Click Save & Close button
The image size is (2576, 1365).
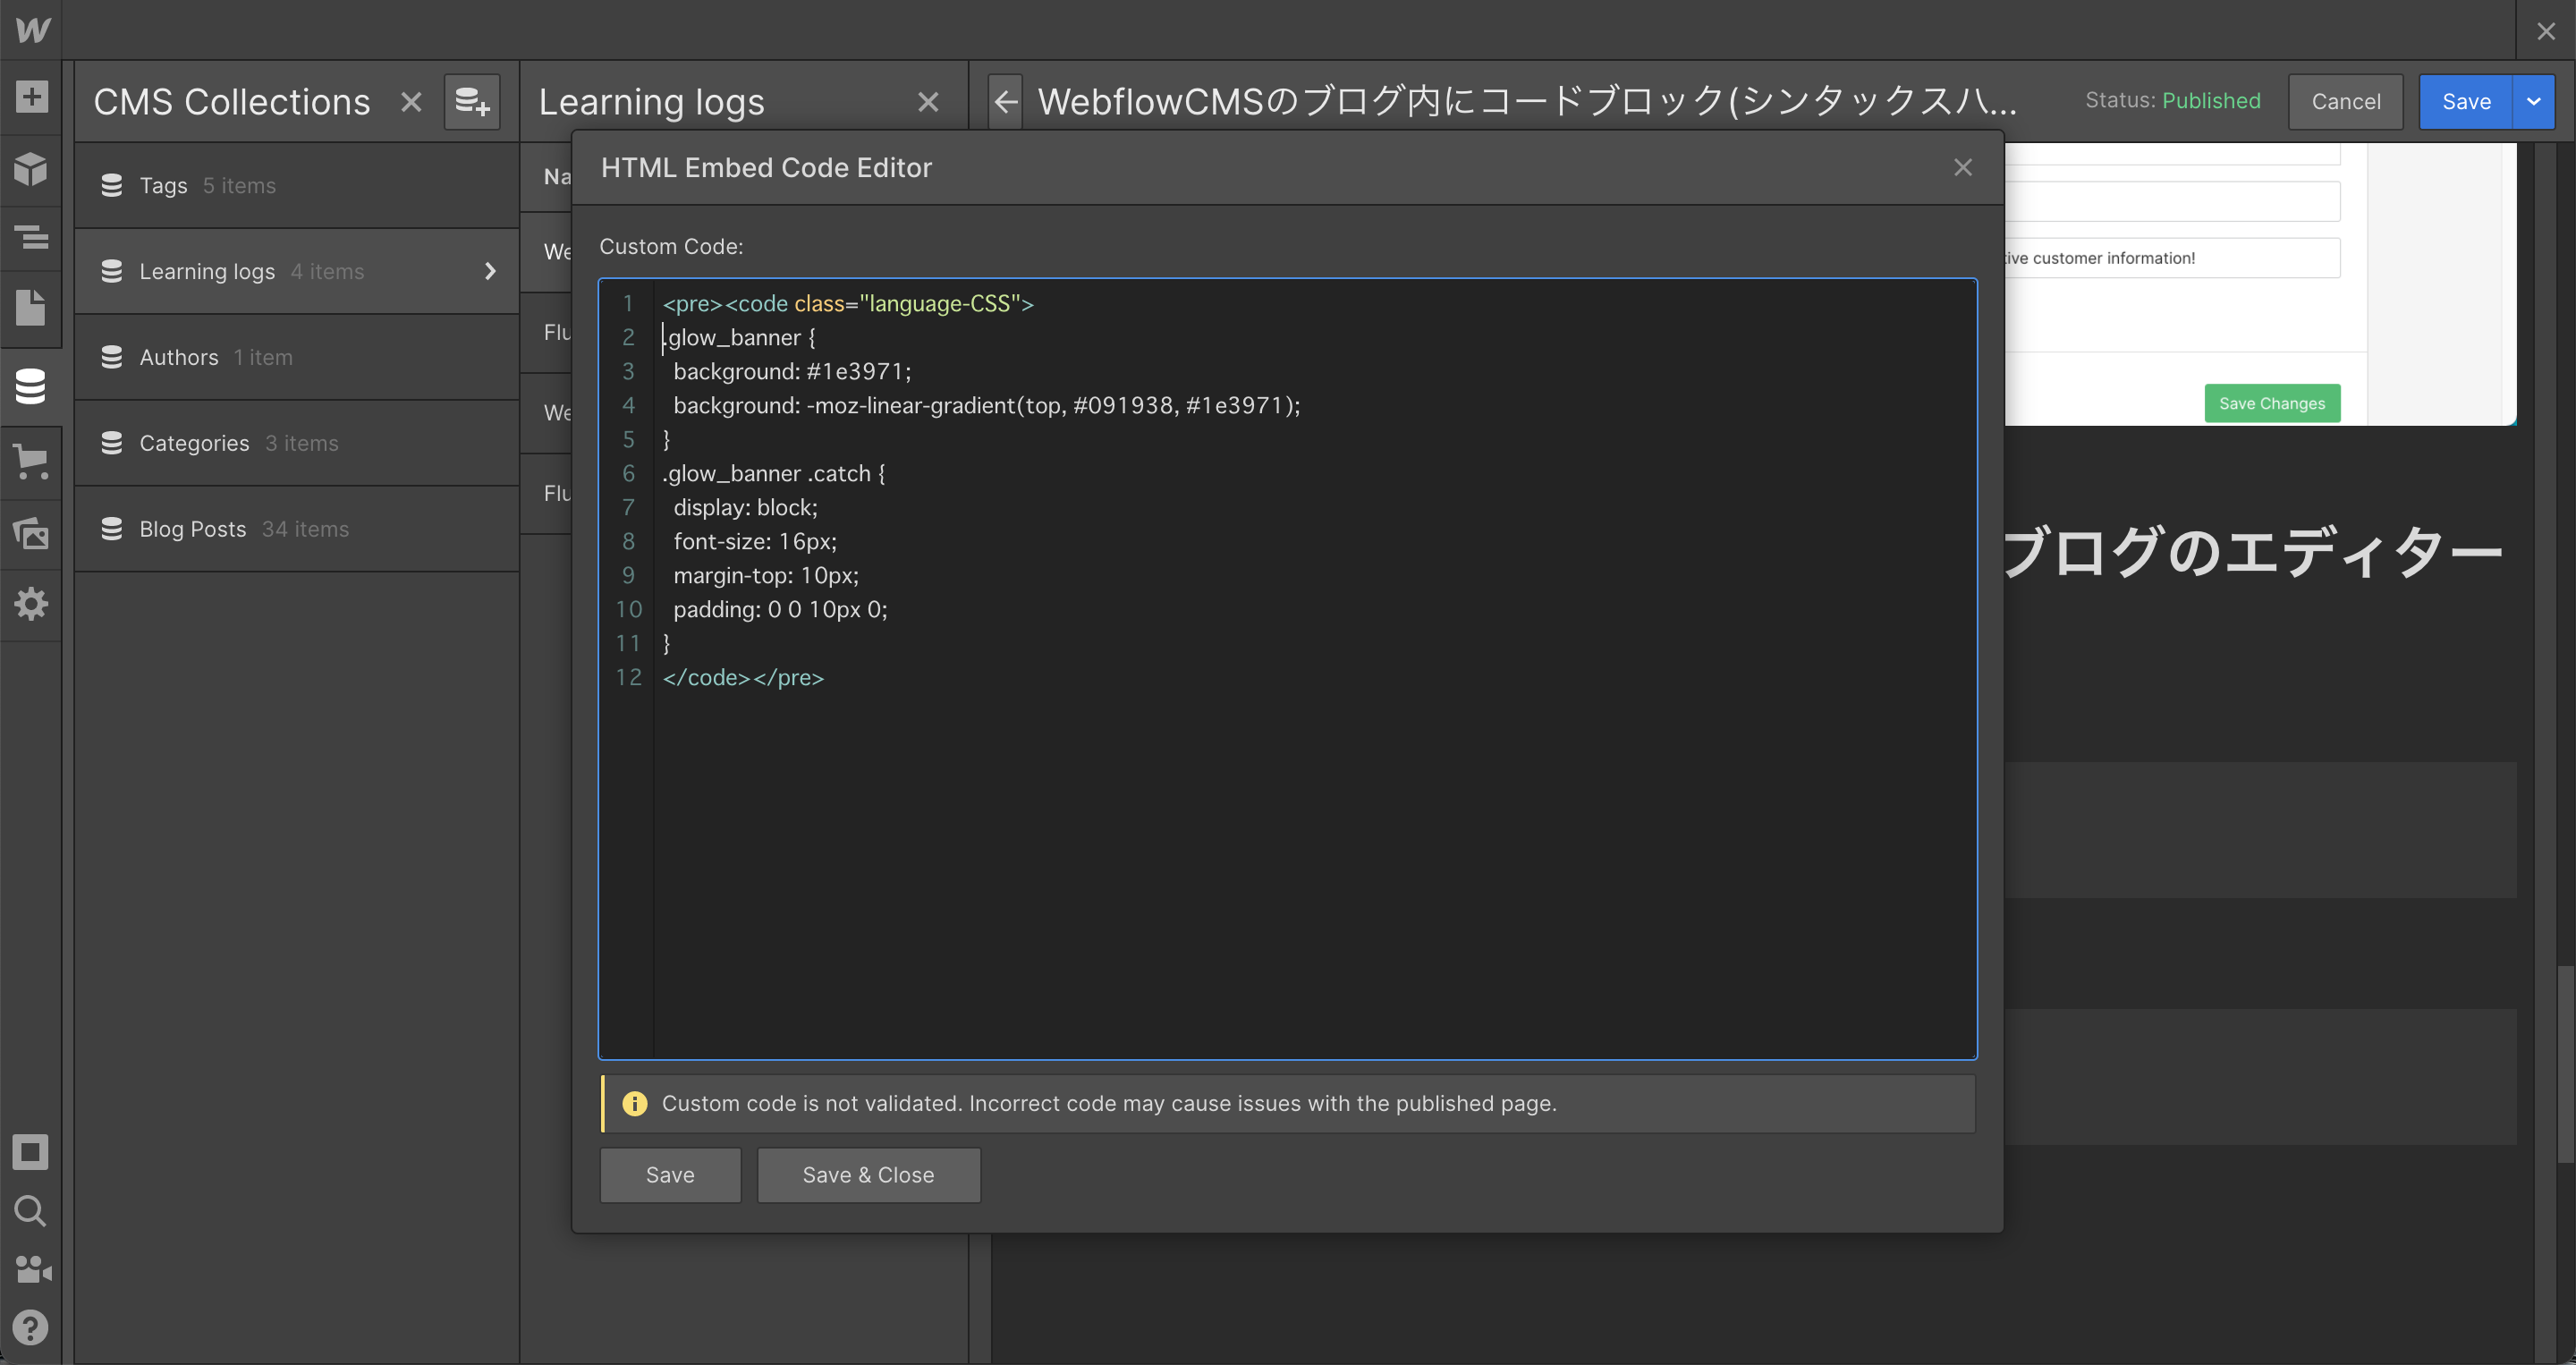pyautogui.click(x=868, y=1175)
